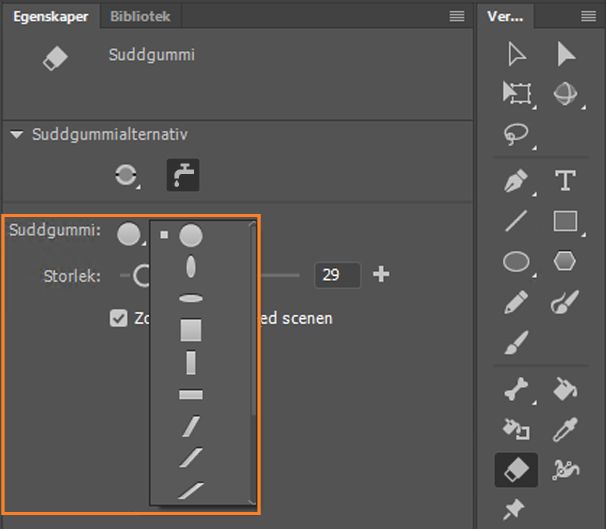The image size is (606, 529).
Task: Choose the round eraser shape
Action: tap(191, 235)
